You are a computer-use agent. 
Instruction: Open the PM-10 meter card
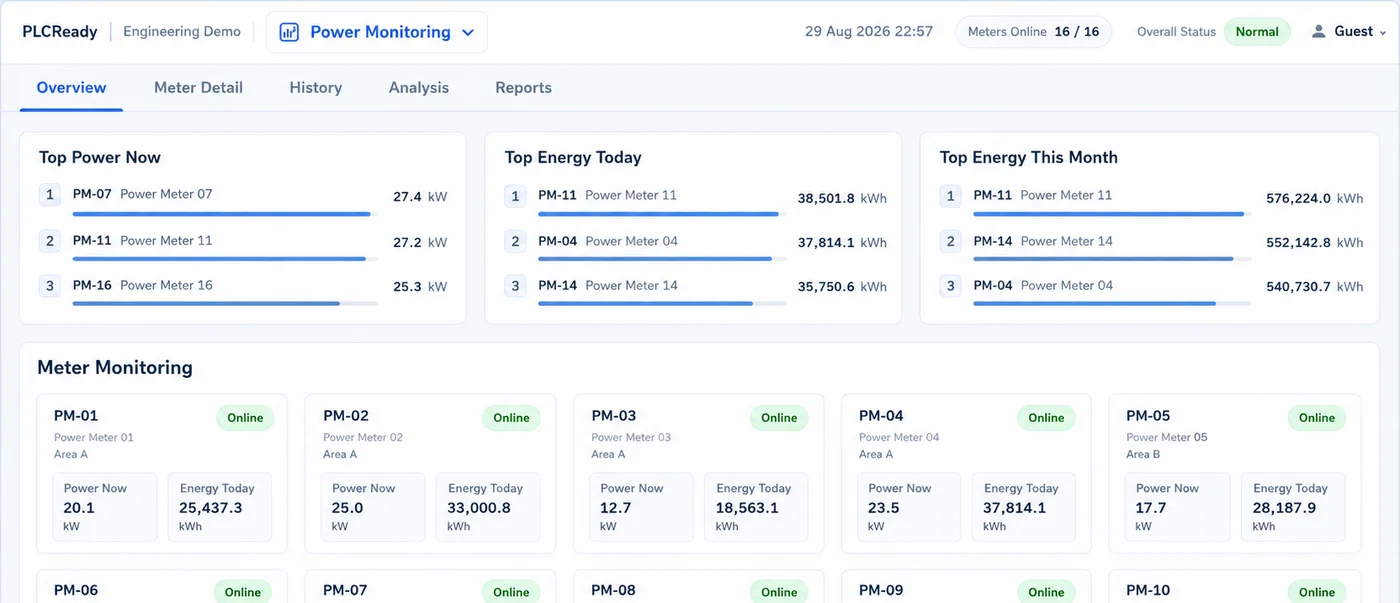coord(1235,587)
